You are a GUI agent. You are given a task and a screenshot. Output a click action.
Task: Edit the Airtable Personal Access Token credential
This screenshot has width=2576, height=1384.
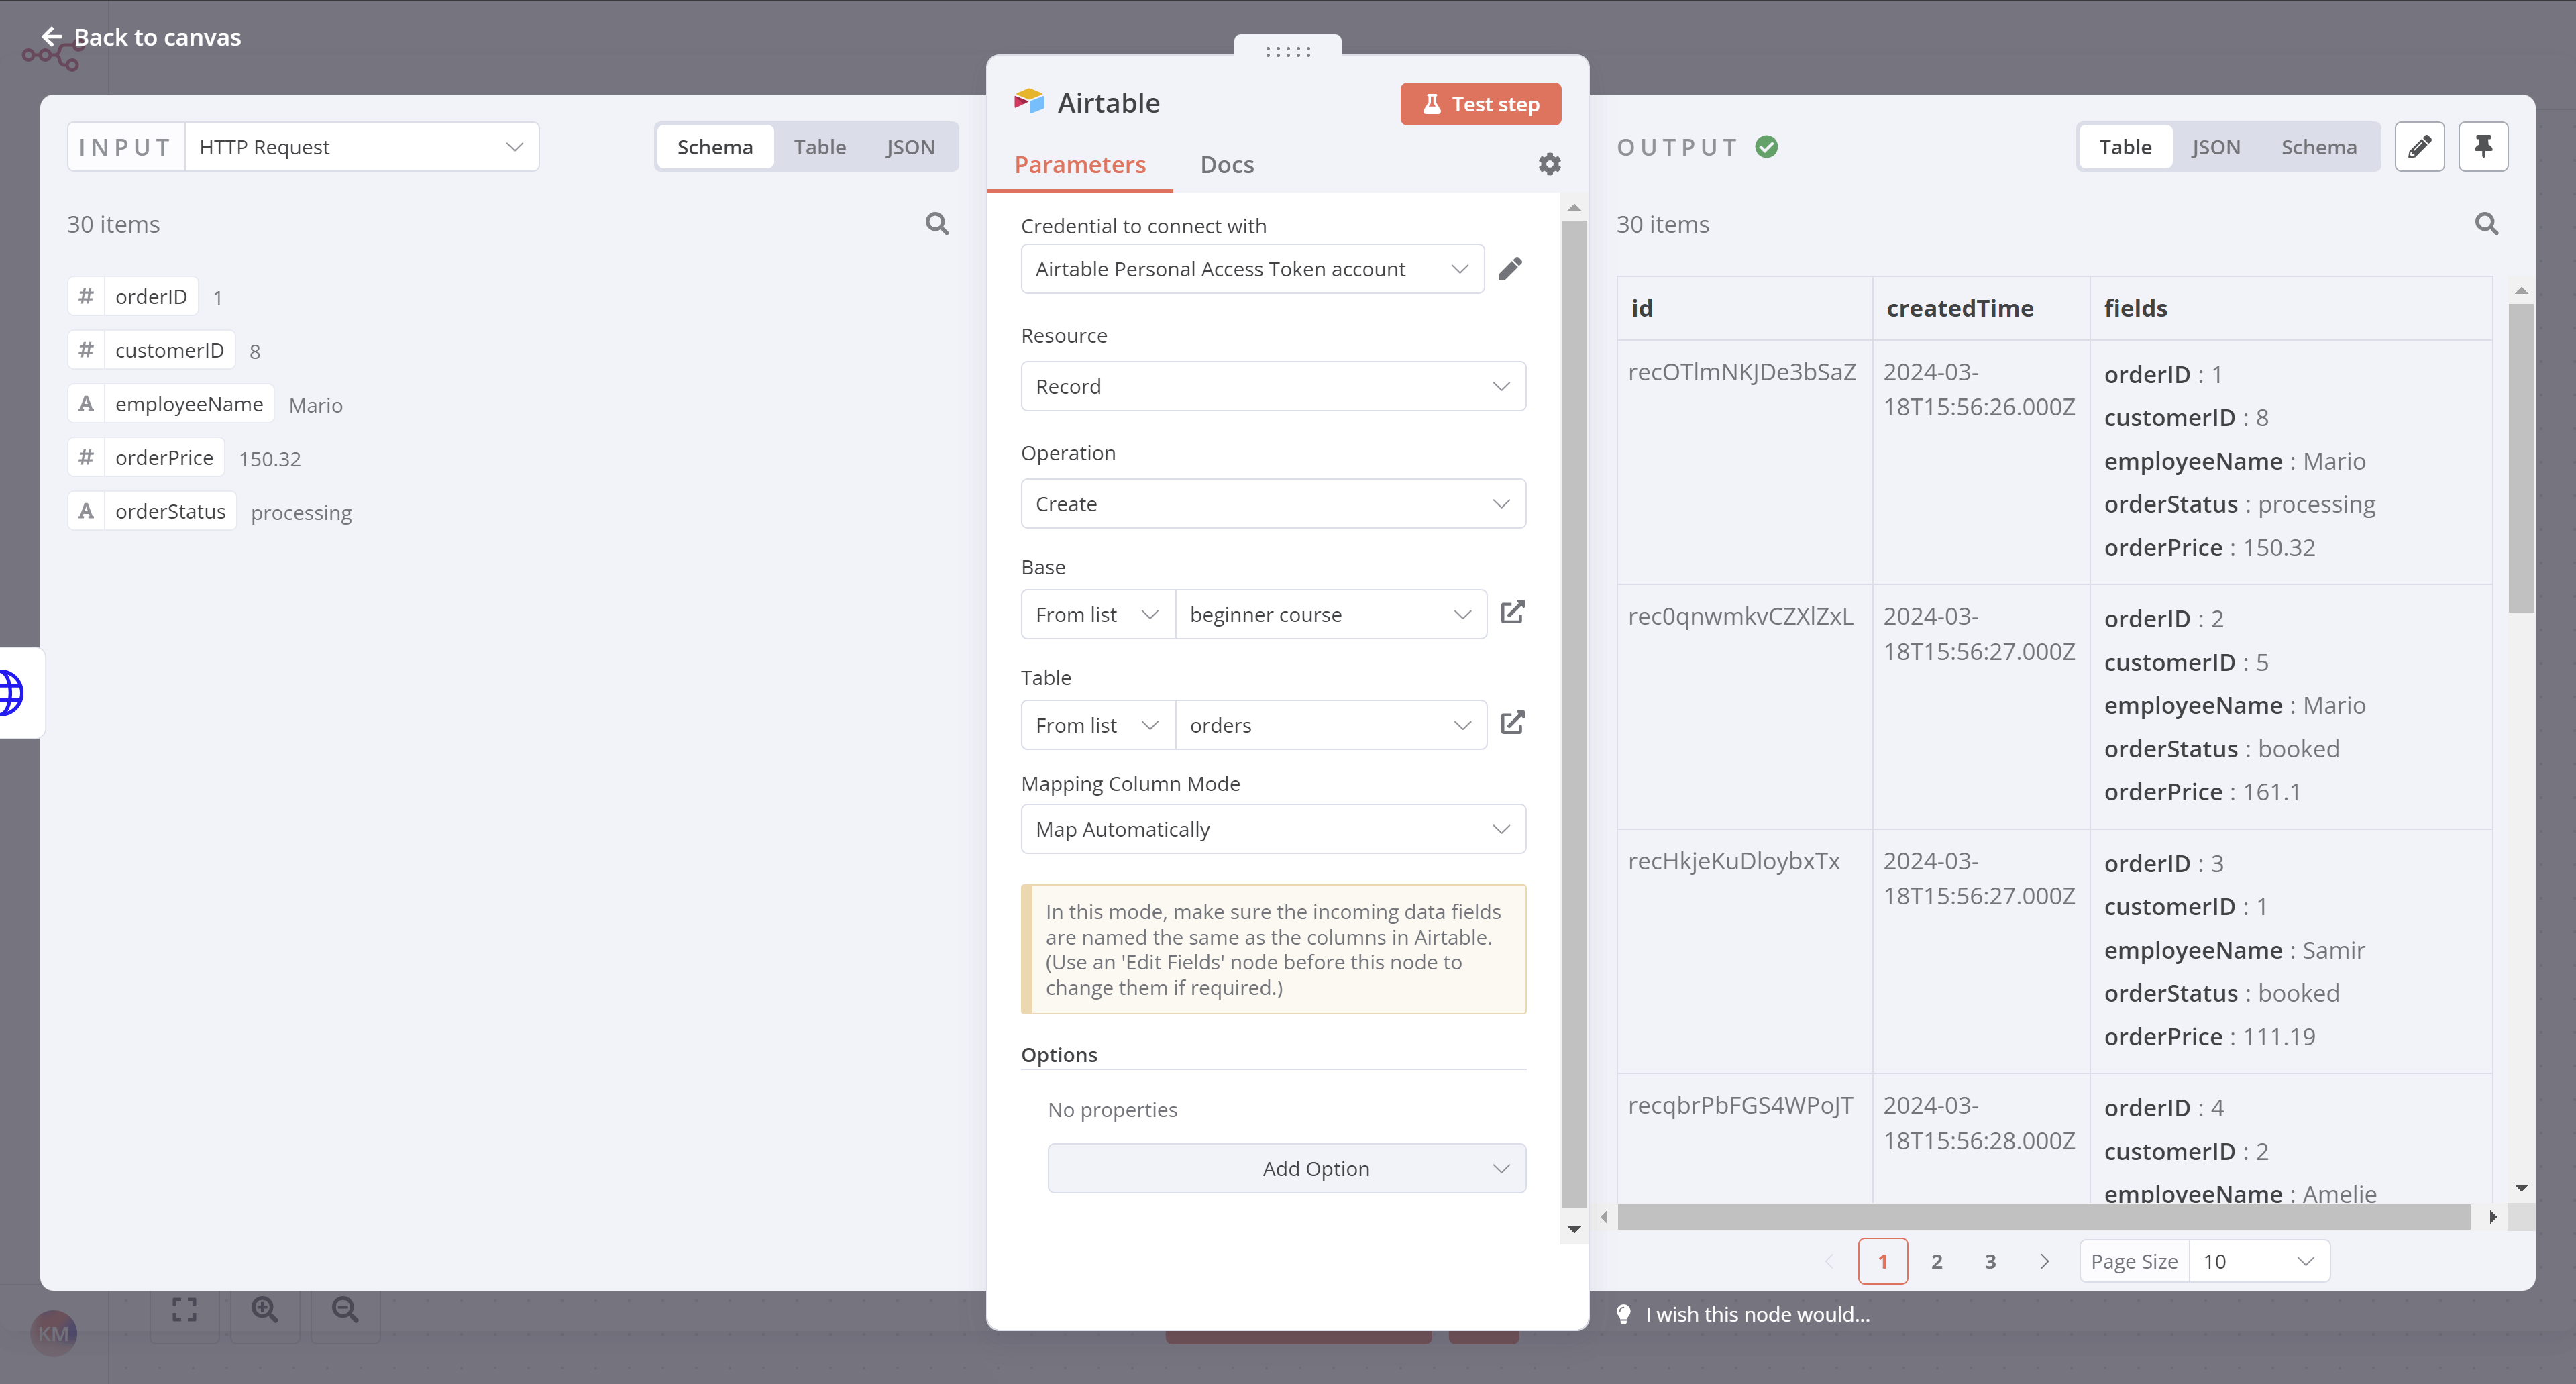[1511, 268]
